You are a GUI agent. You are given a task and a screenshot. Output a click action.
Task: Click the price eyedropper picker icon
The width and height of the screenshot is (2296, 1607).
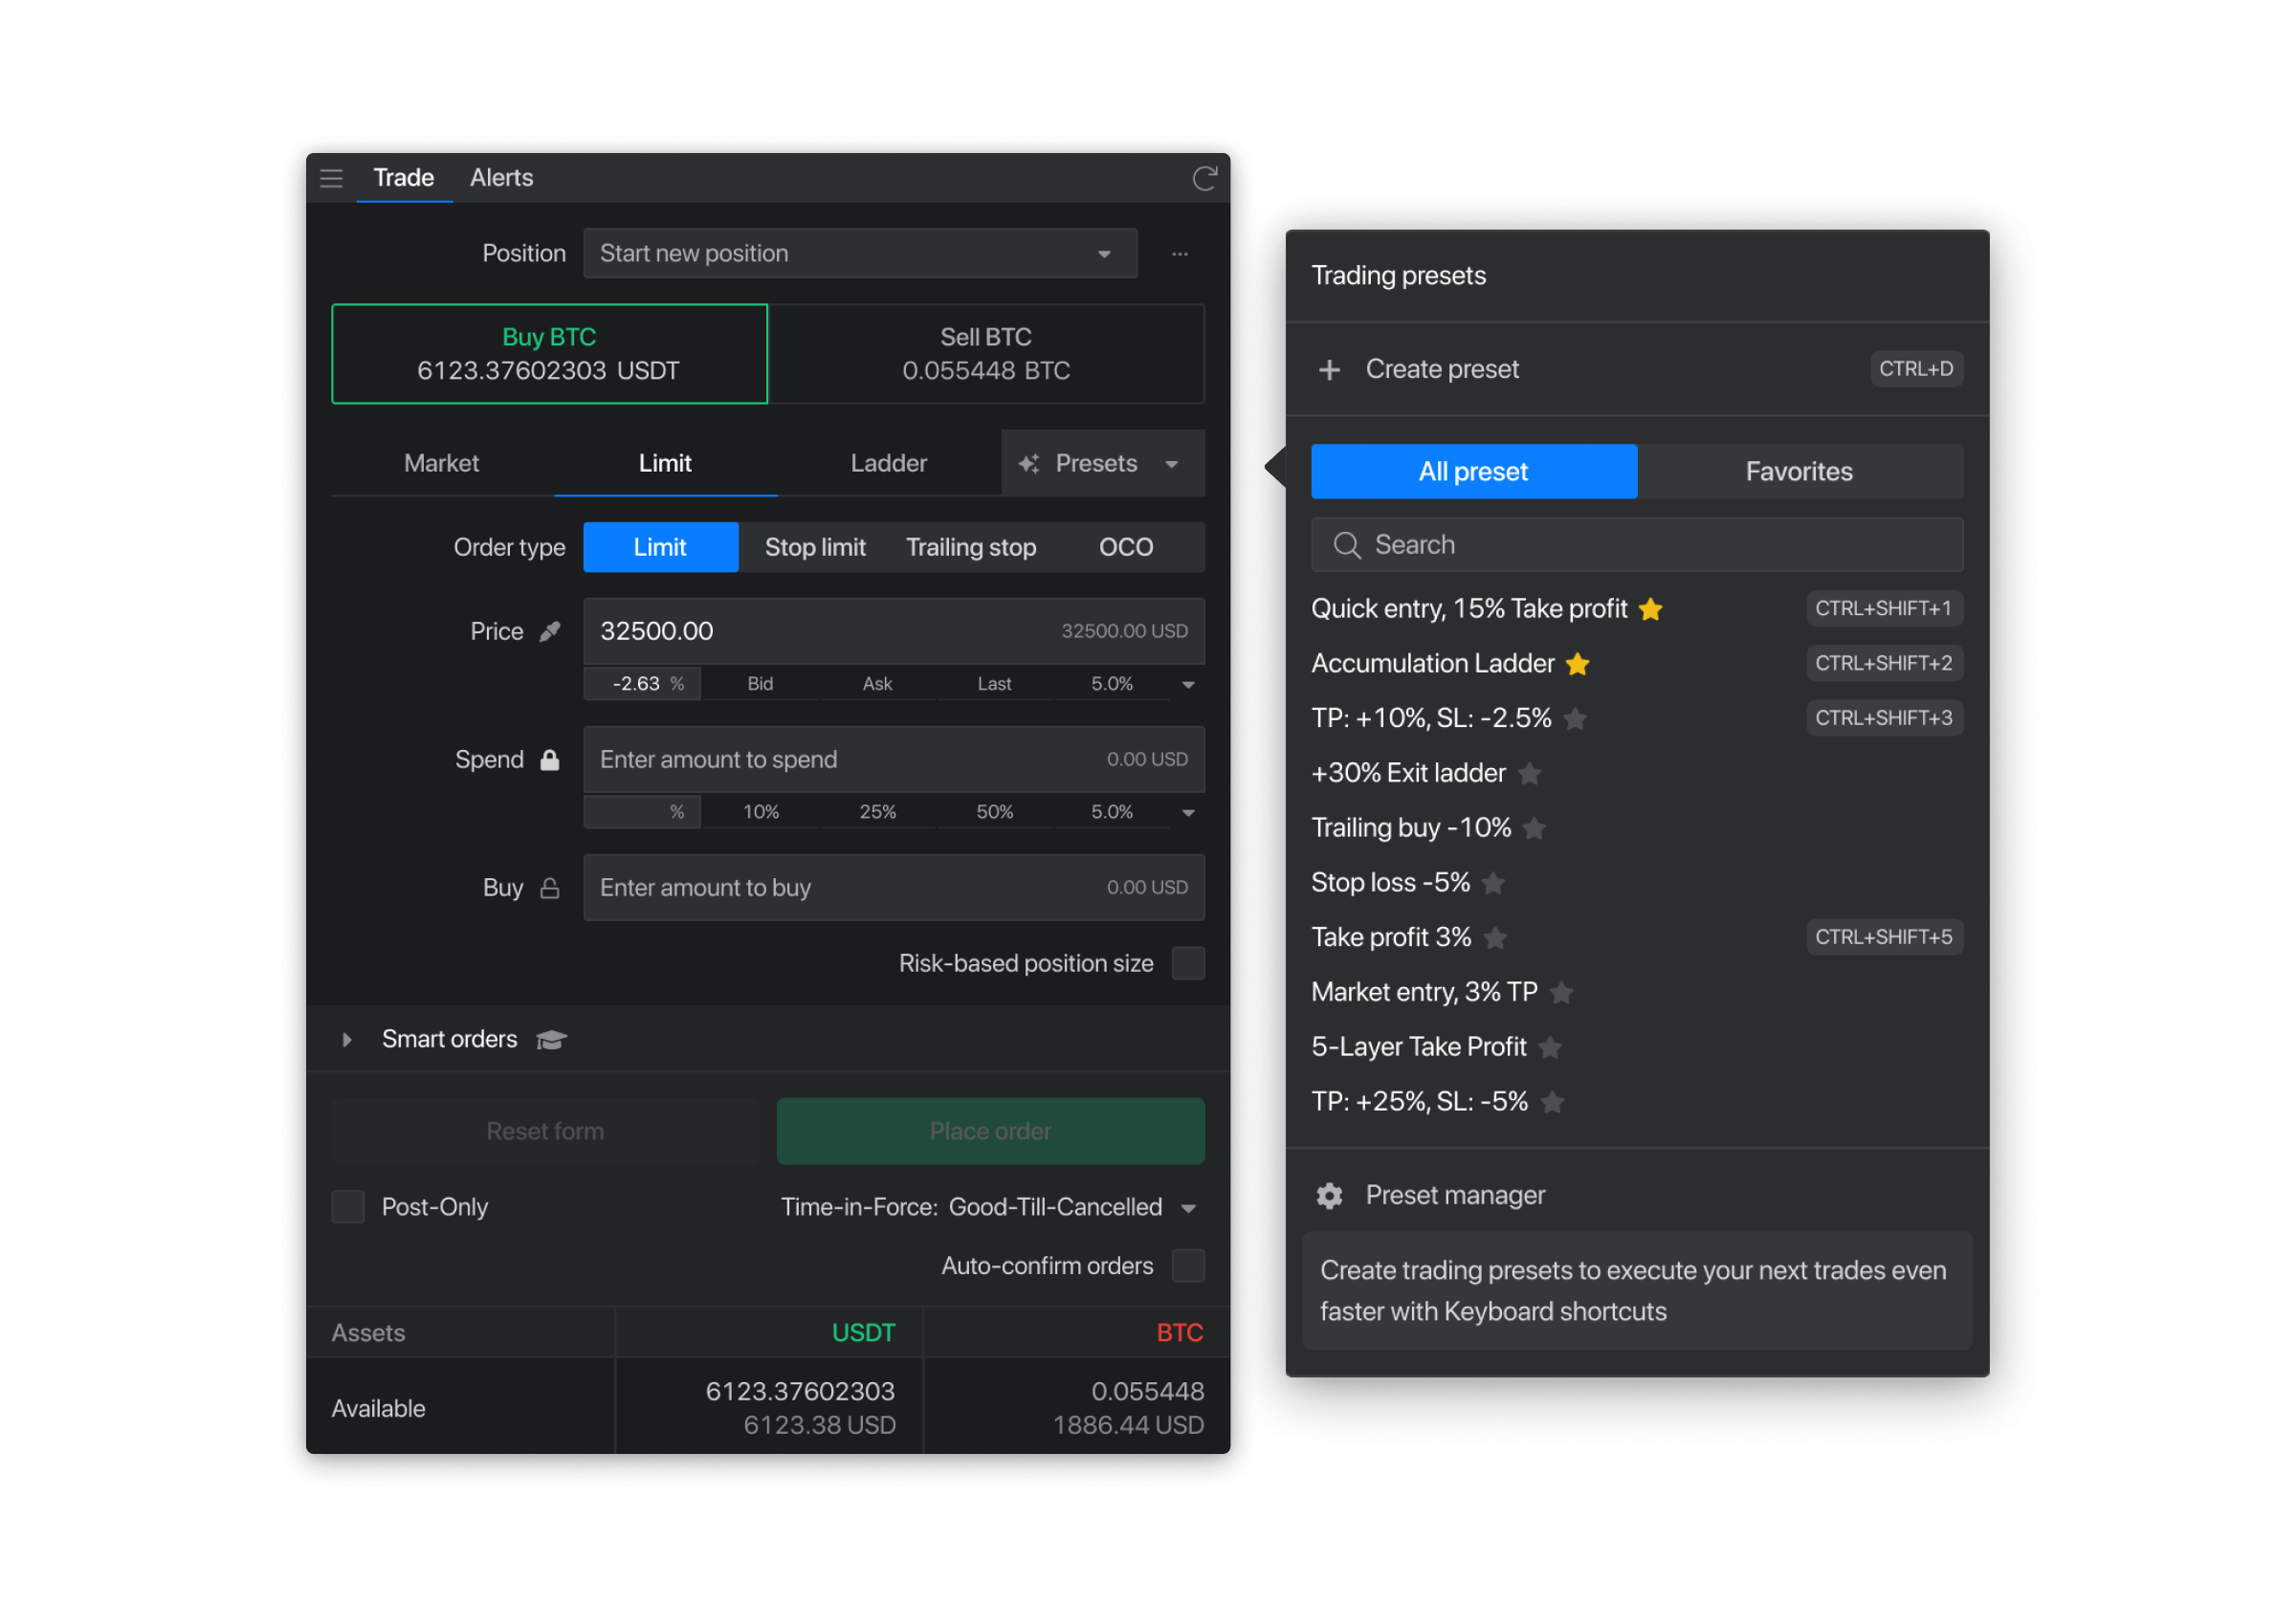point(550,631)
